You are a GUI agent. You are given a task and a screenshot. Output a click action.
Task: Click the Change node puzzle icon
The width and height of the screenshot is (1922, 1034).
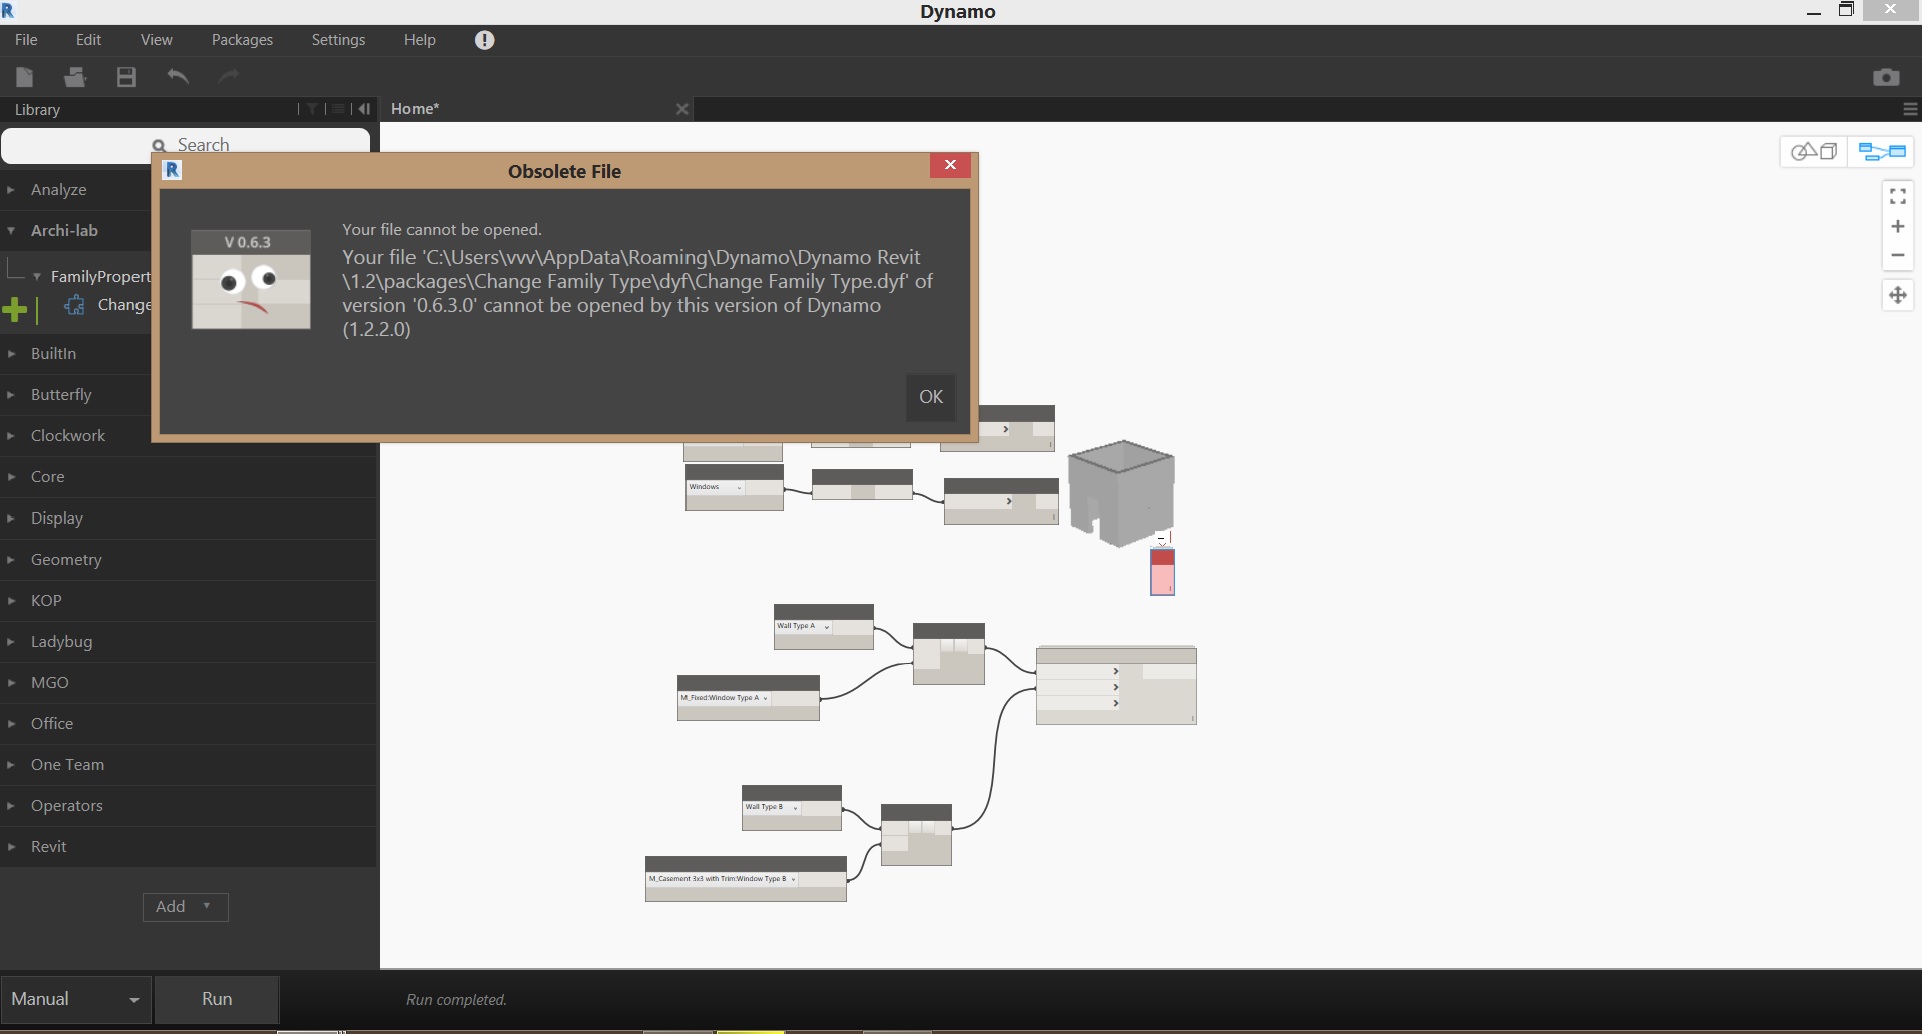(74, 305)
